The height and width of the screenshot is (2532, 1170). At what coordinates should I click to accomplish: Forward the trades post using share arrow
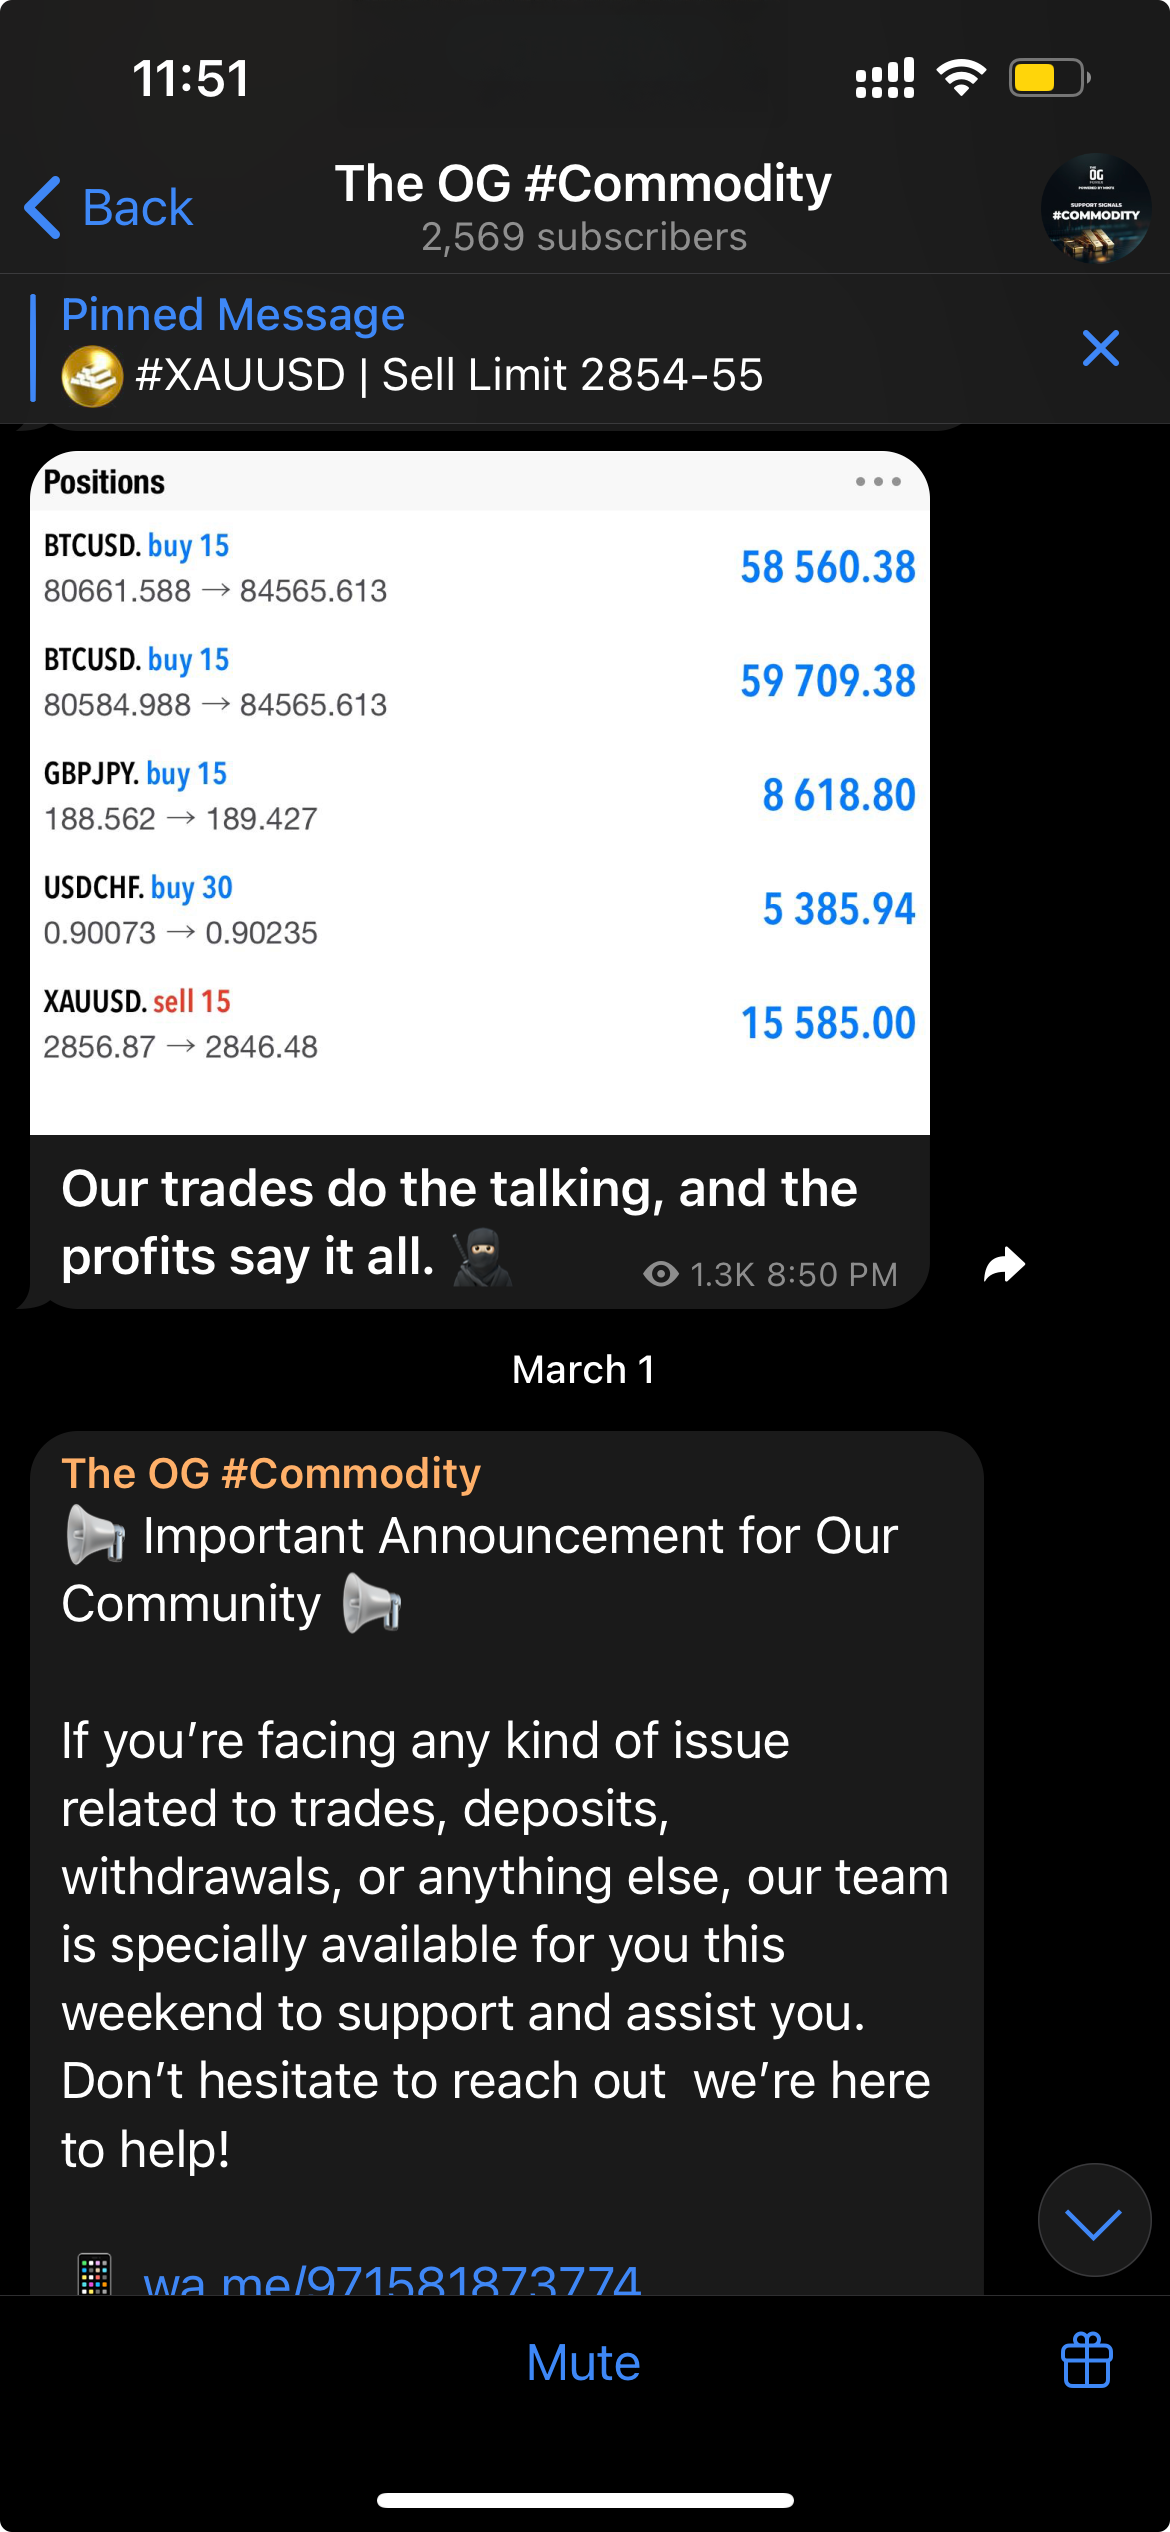tap(1004, 1265)
